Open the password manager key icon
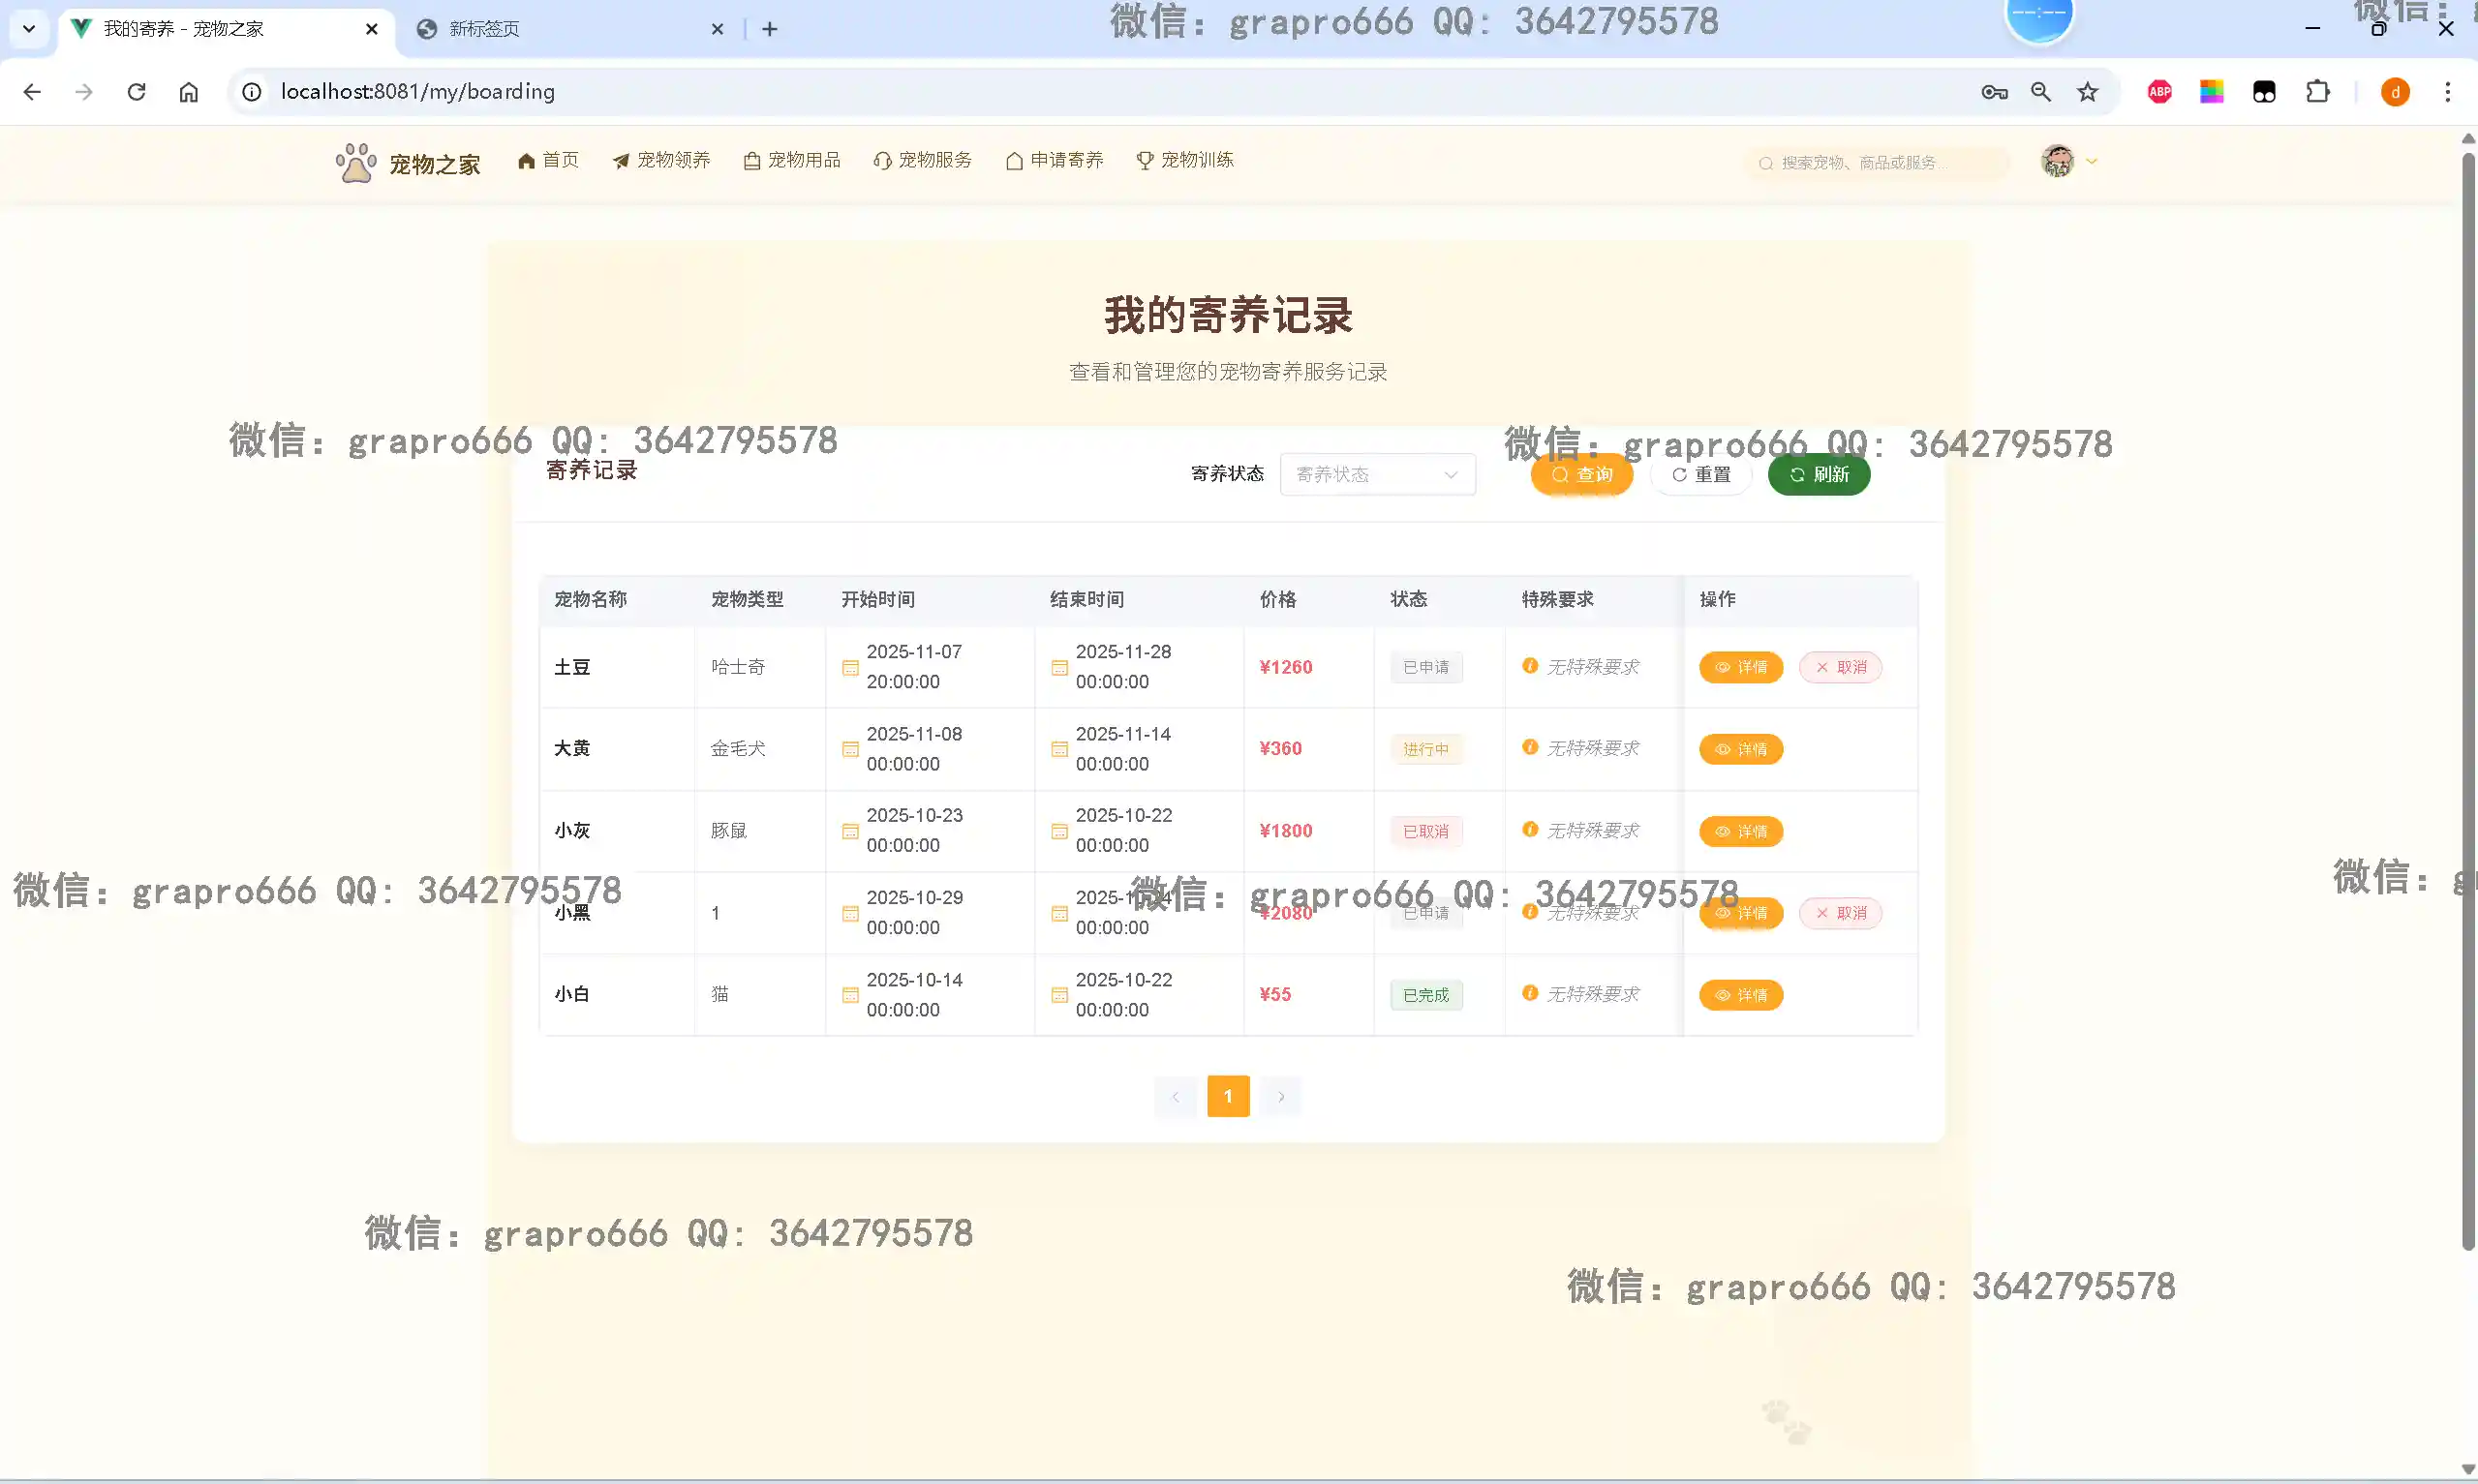Image resolution: width=2478 pixels, height=1484 pixels. pos(1994,92)
